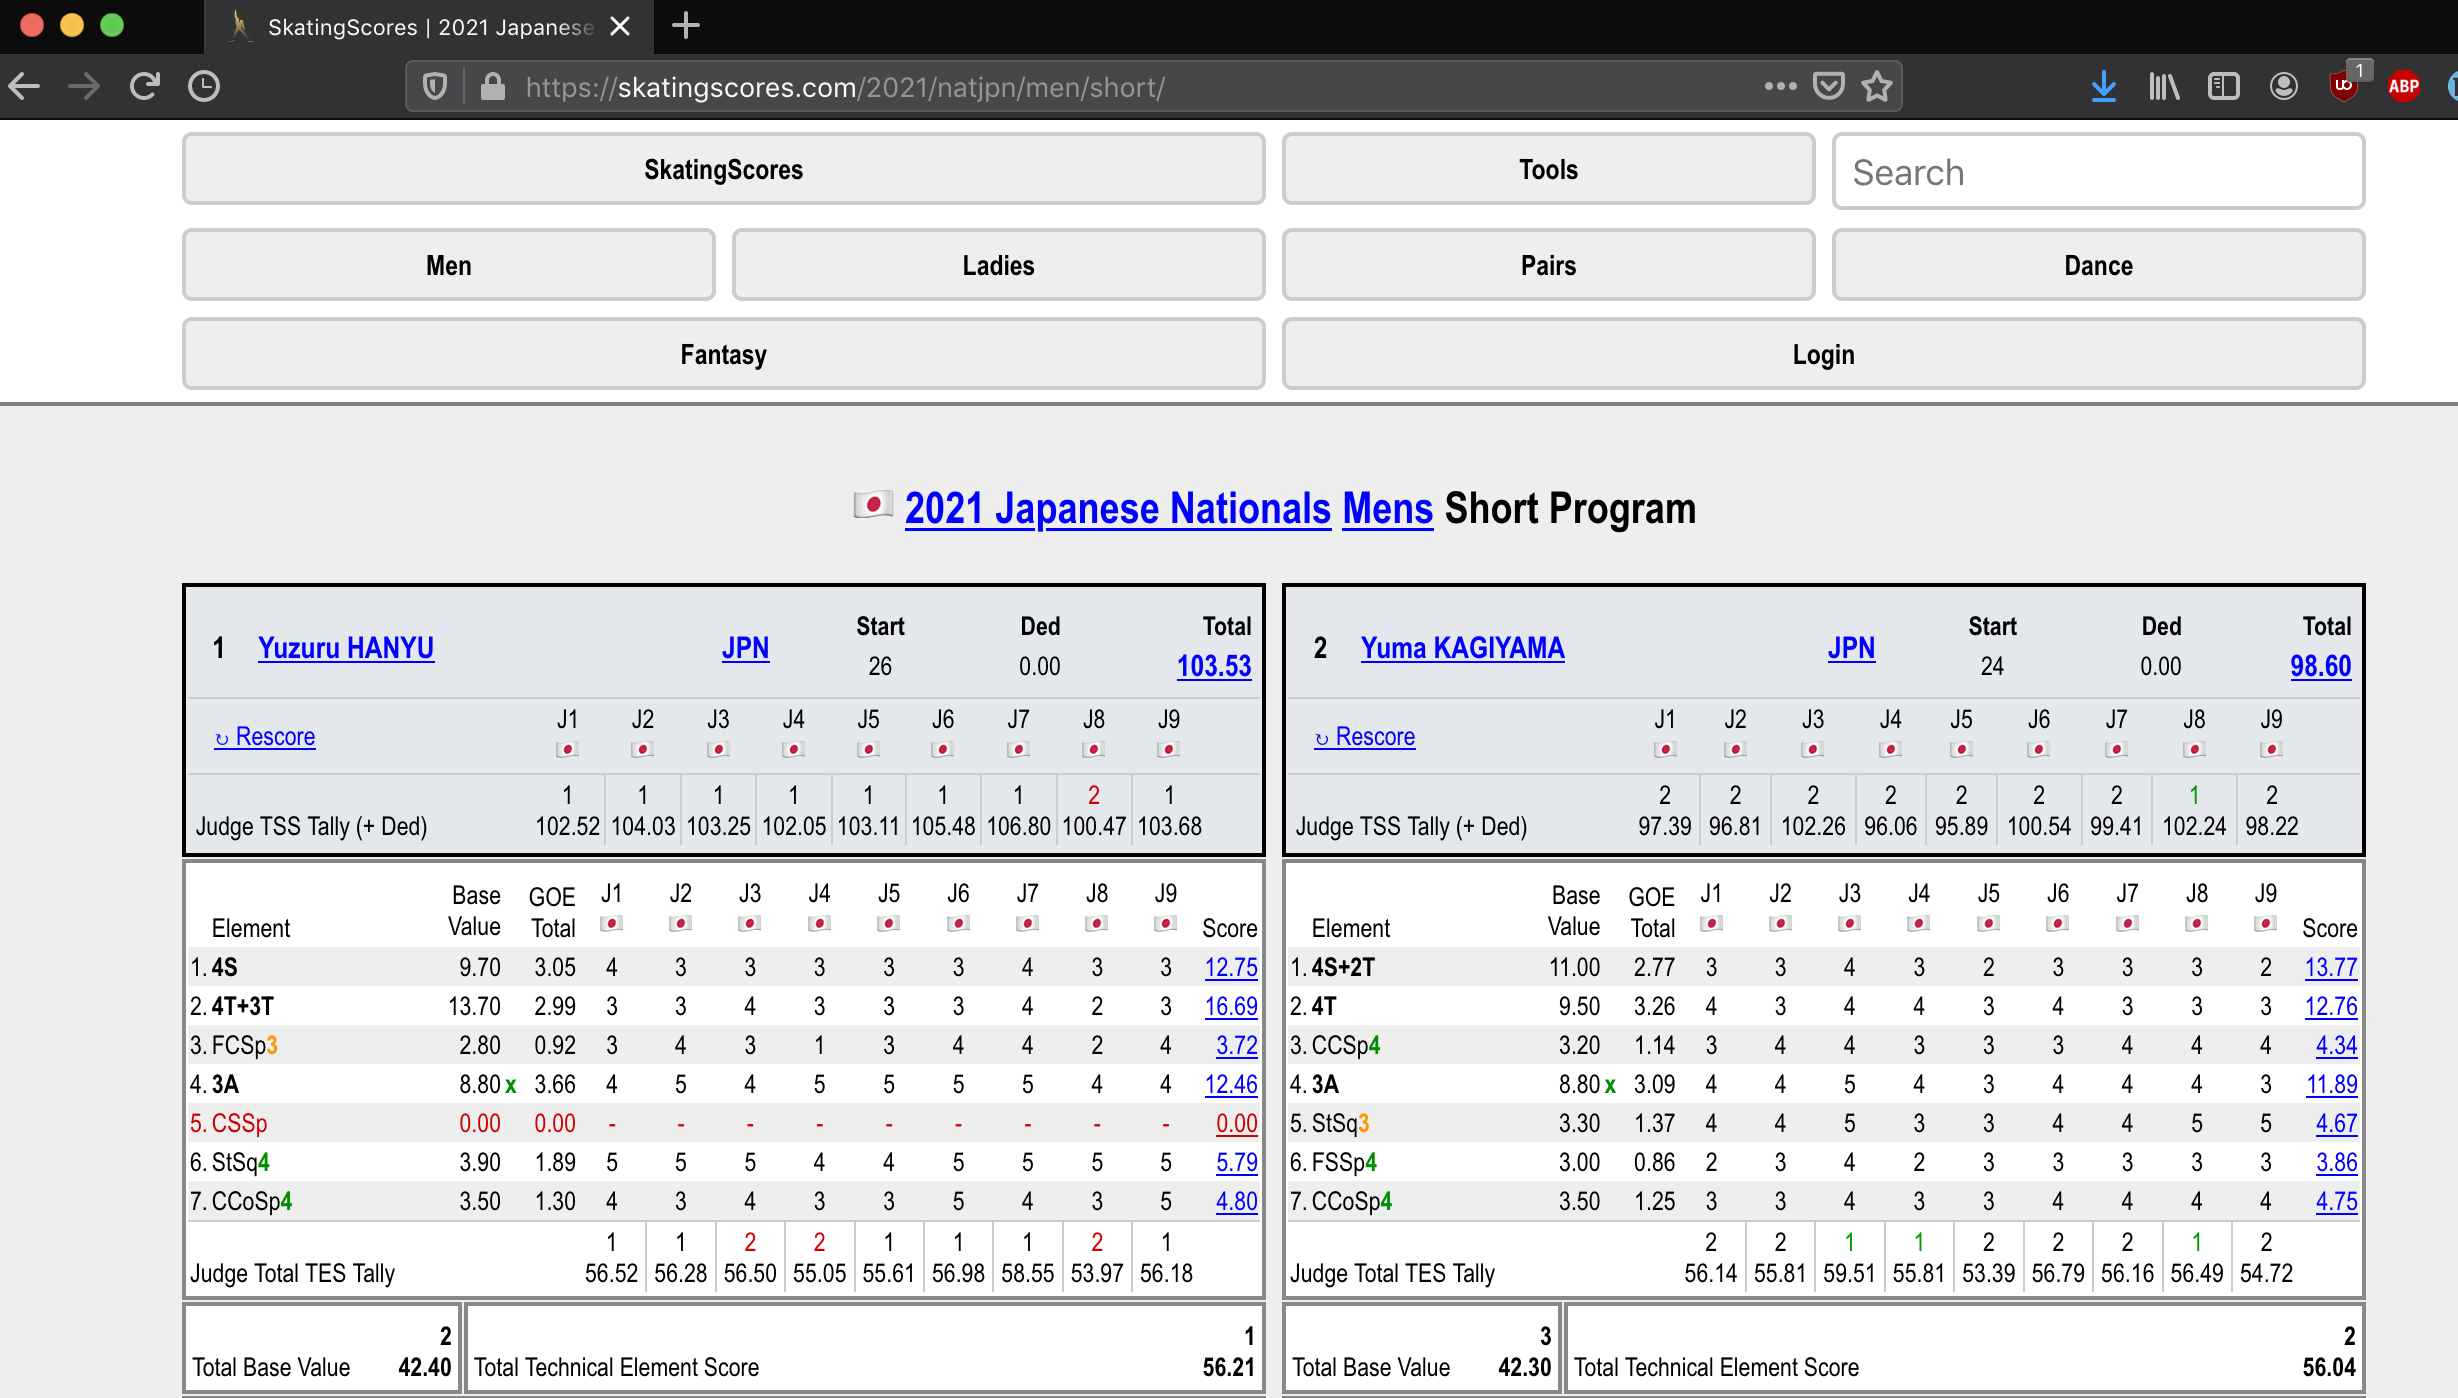The image size is (2458, 1398).
Task: Click Hanyu's 4T+3T score 16.69
Action: pyautogui.click(x=1230, y=1007)
